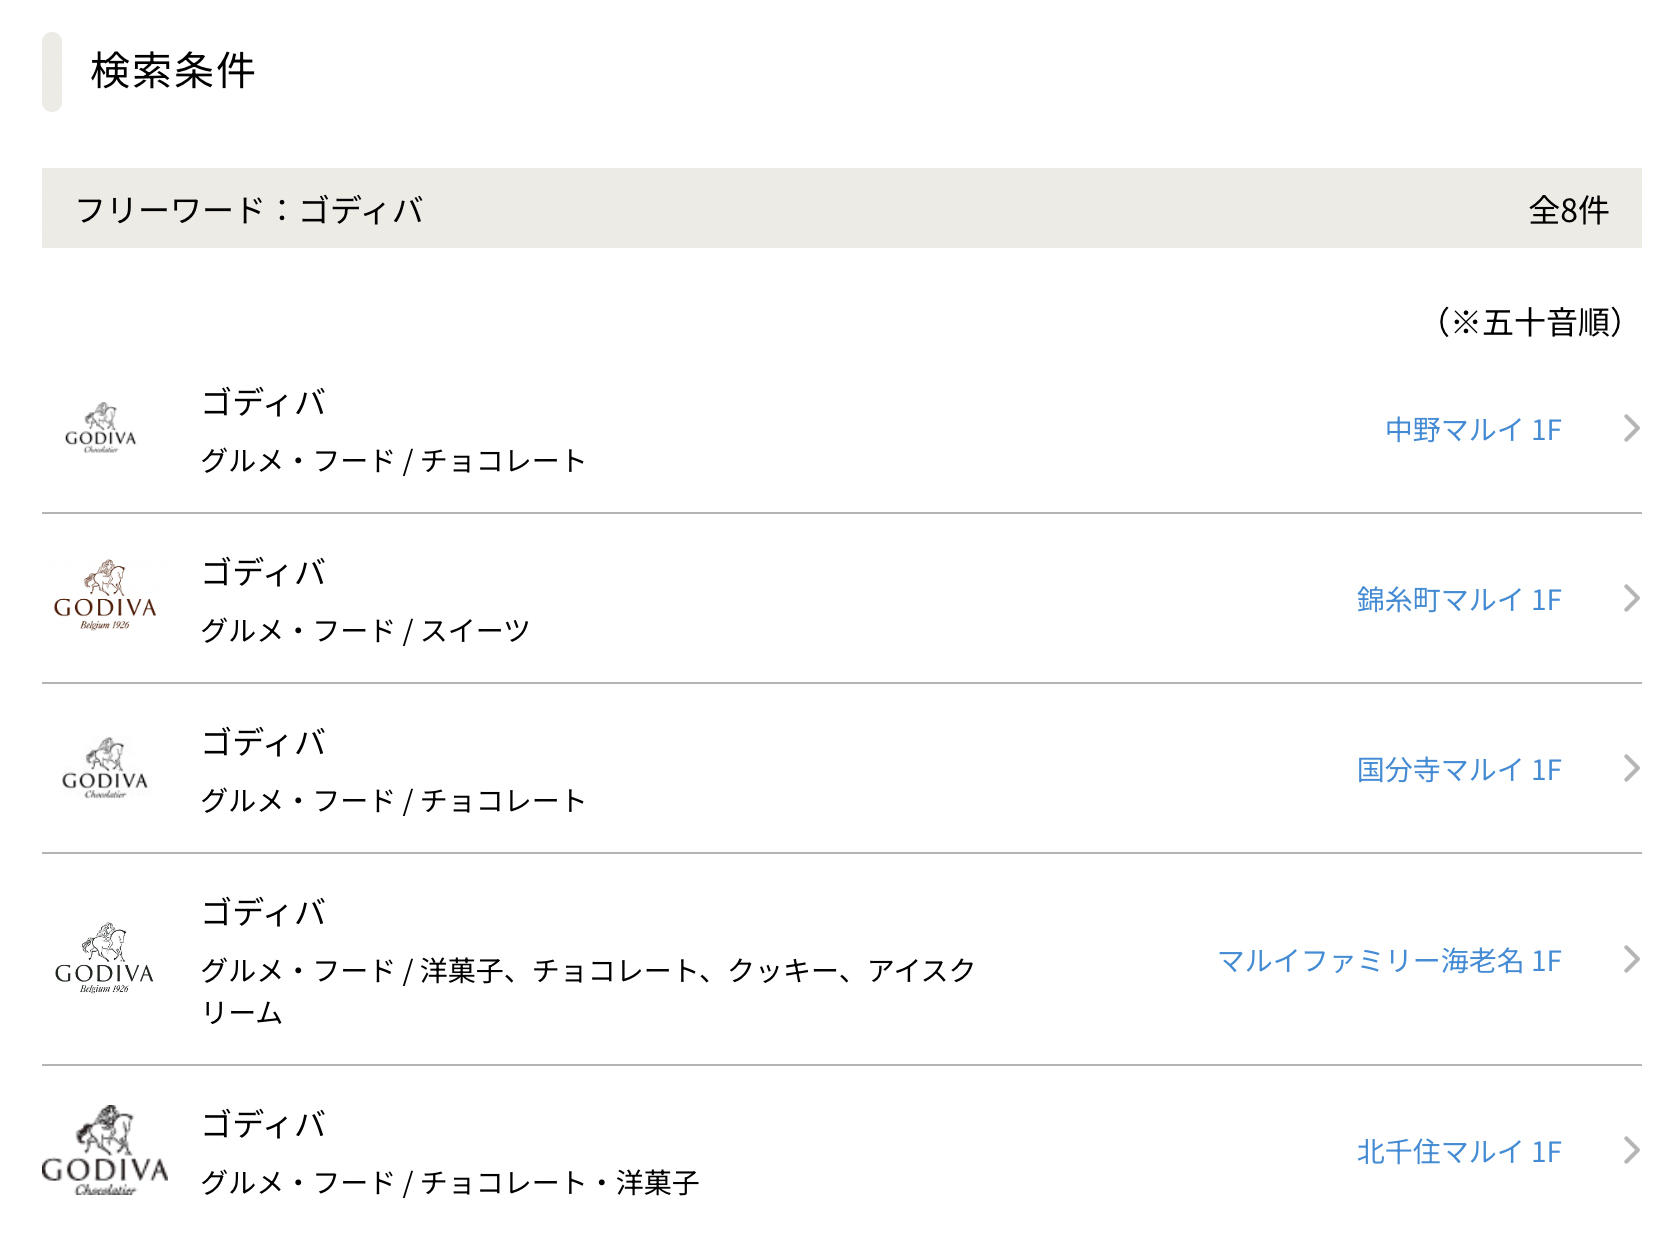Open the chevron arrow beside 中野マルイ 1F

coord(1631,428)
